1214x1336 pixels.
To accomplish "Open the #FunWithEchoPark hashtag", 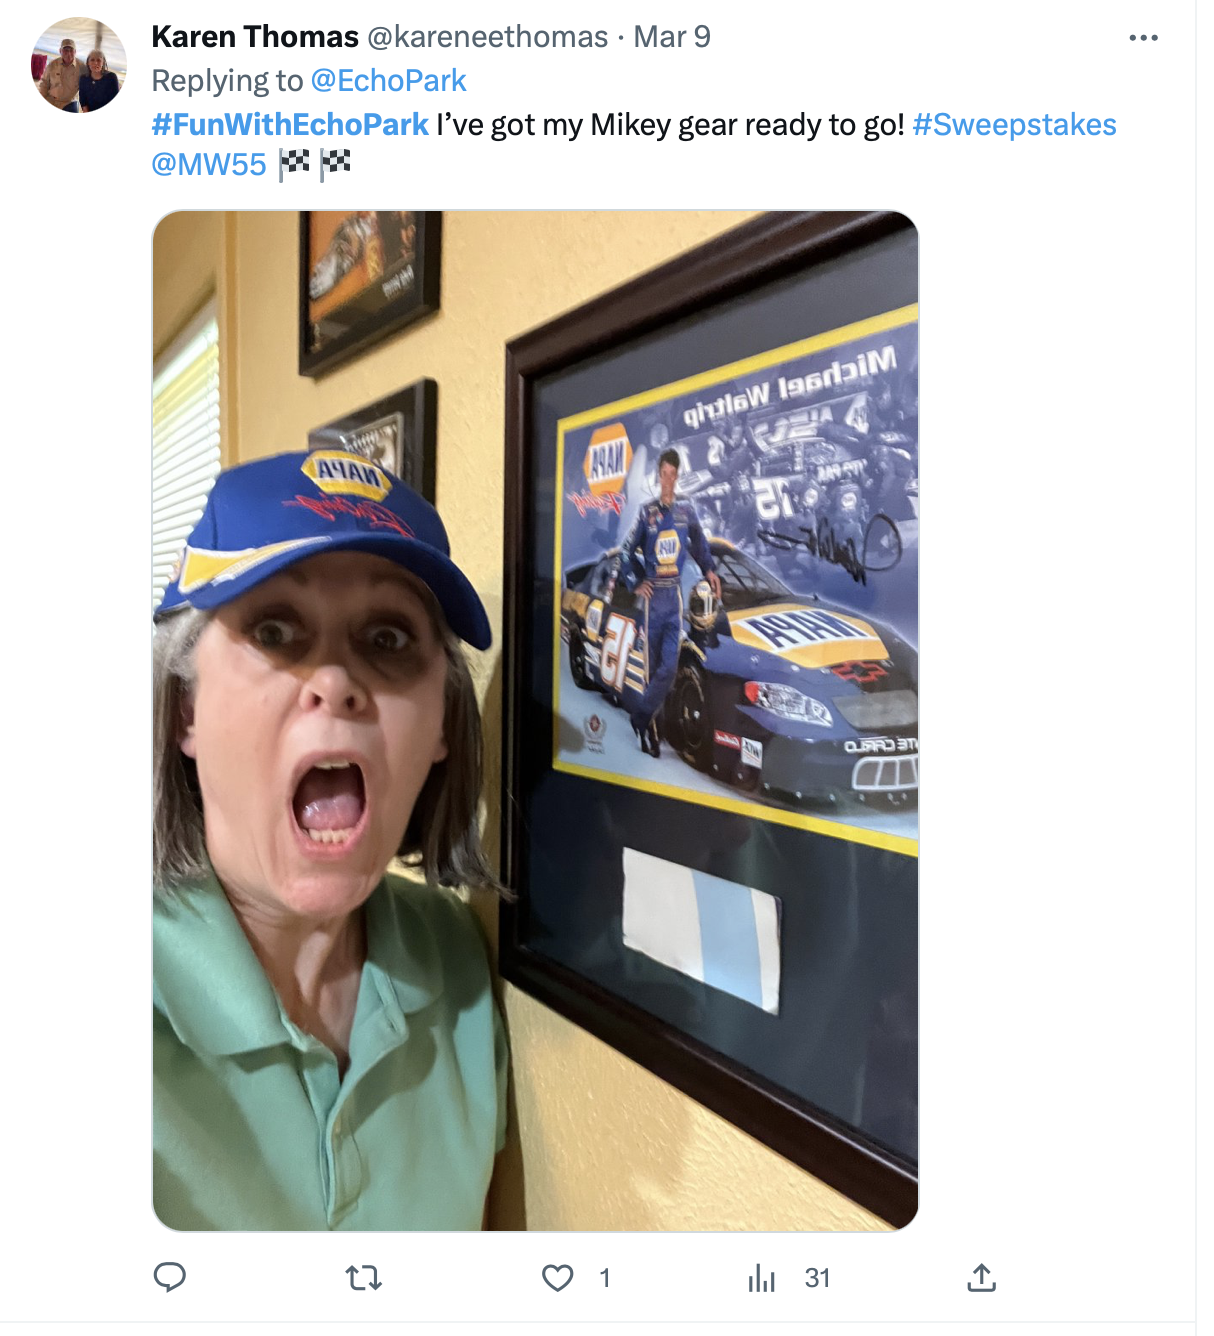I will (290, 125).
